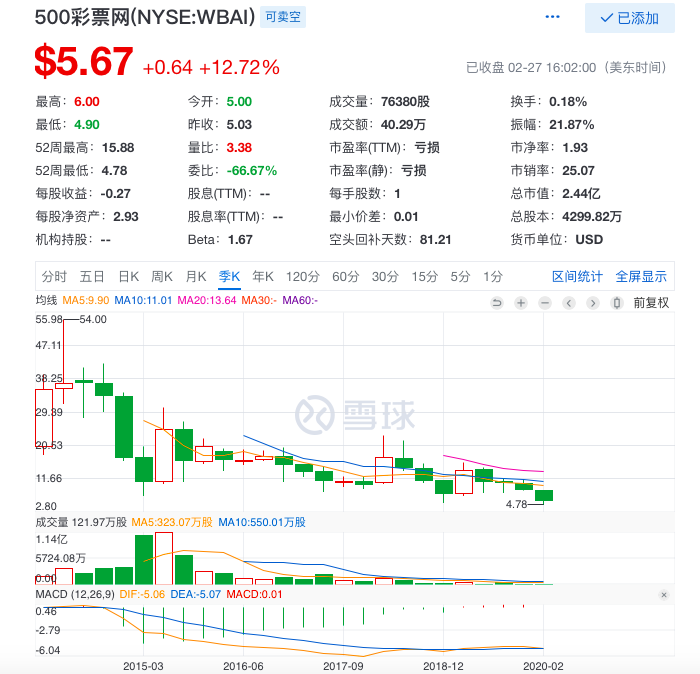Screen dimensions: 700x674
Task: Zoom out the K-line chart
Action: [x=545, y=302]
